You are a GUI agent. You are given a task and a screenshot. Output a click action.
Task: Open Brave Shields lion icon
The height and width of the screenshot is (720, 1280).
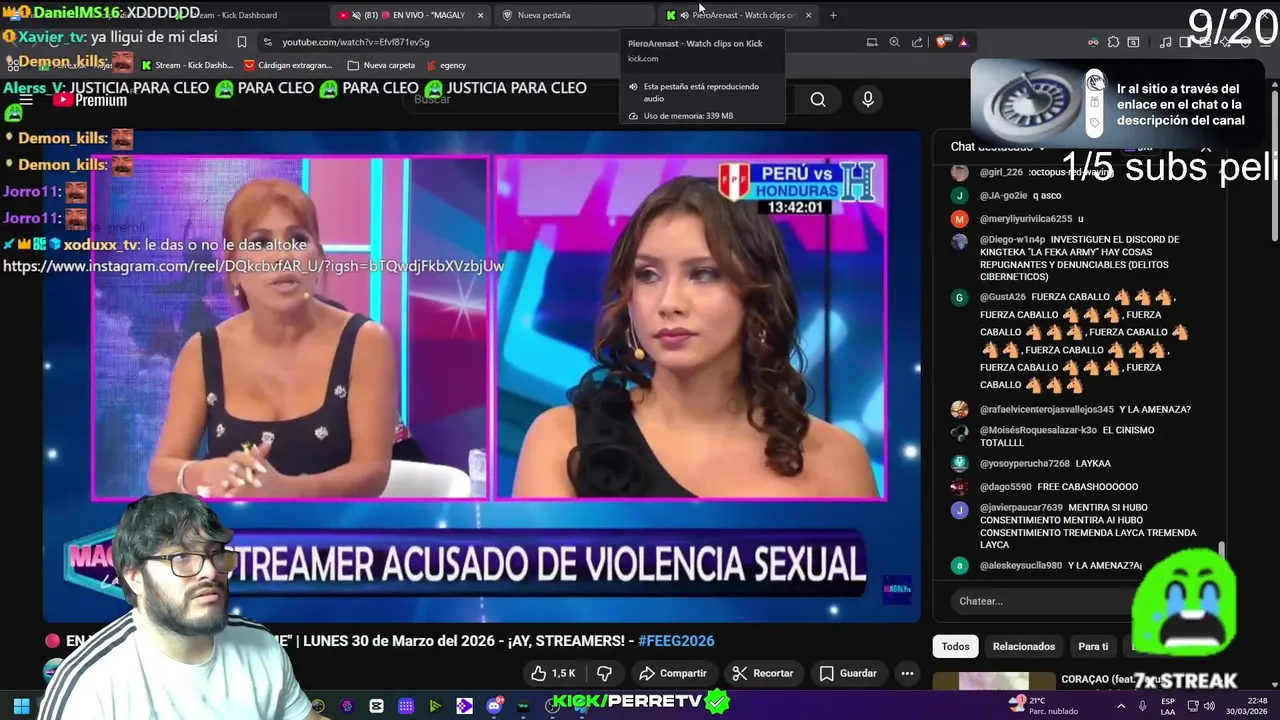click(x=942, y=42)
